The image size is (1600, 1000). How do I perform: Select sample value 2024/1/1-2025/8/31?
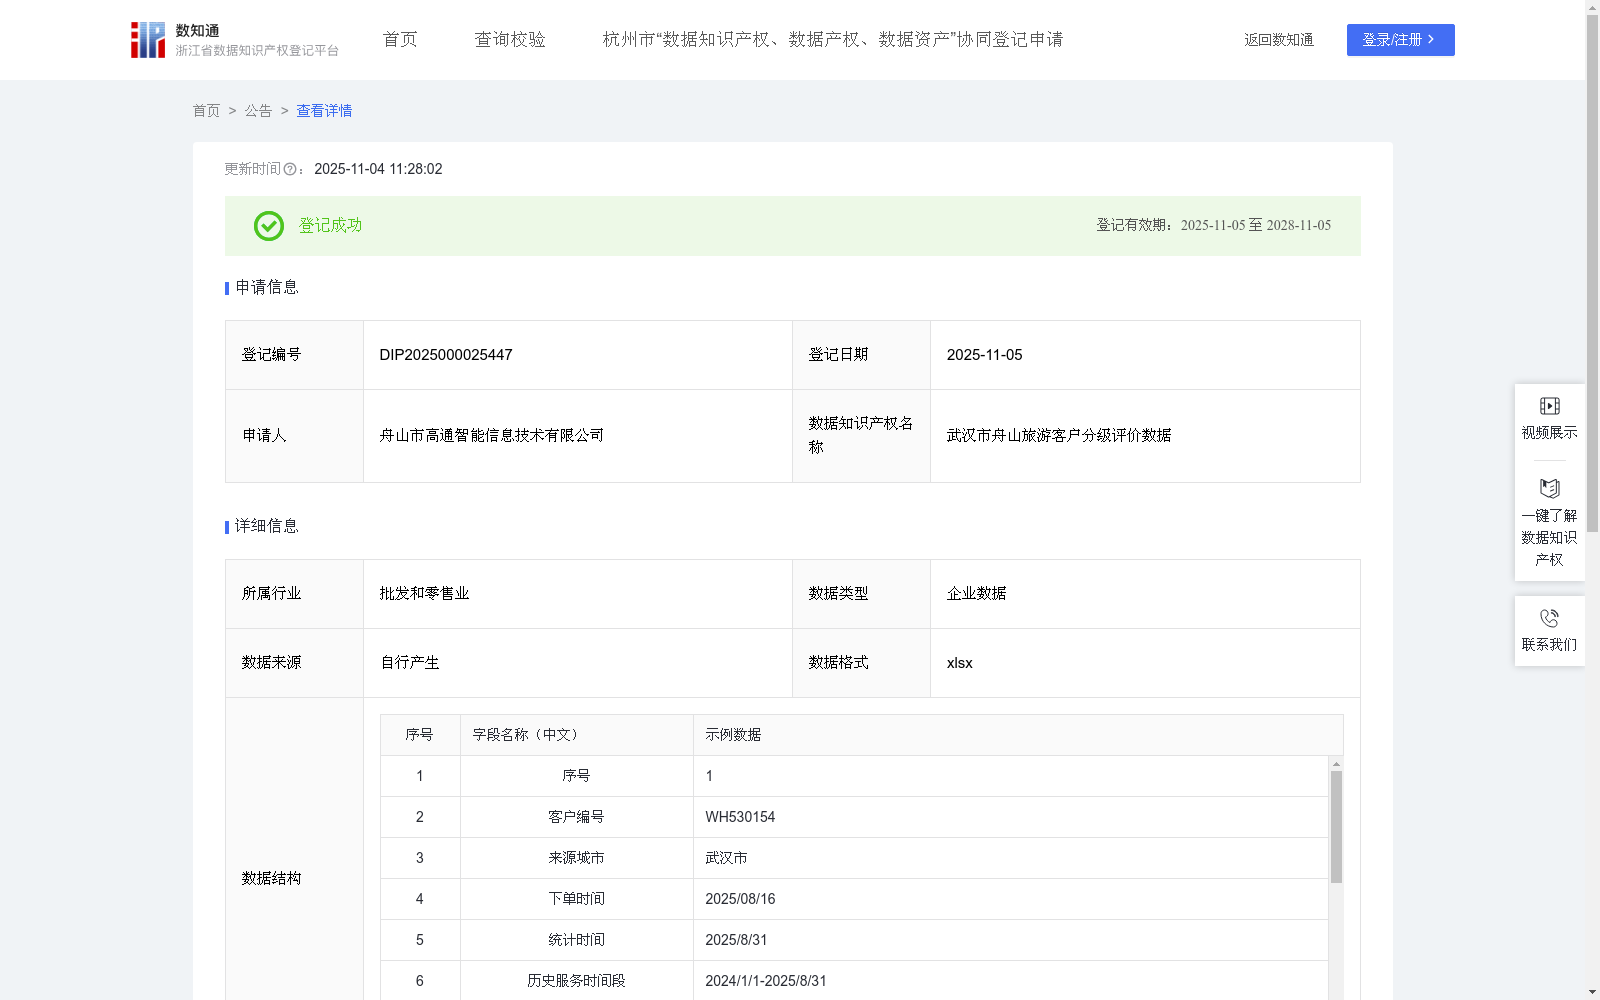tap(766, 981)
